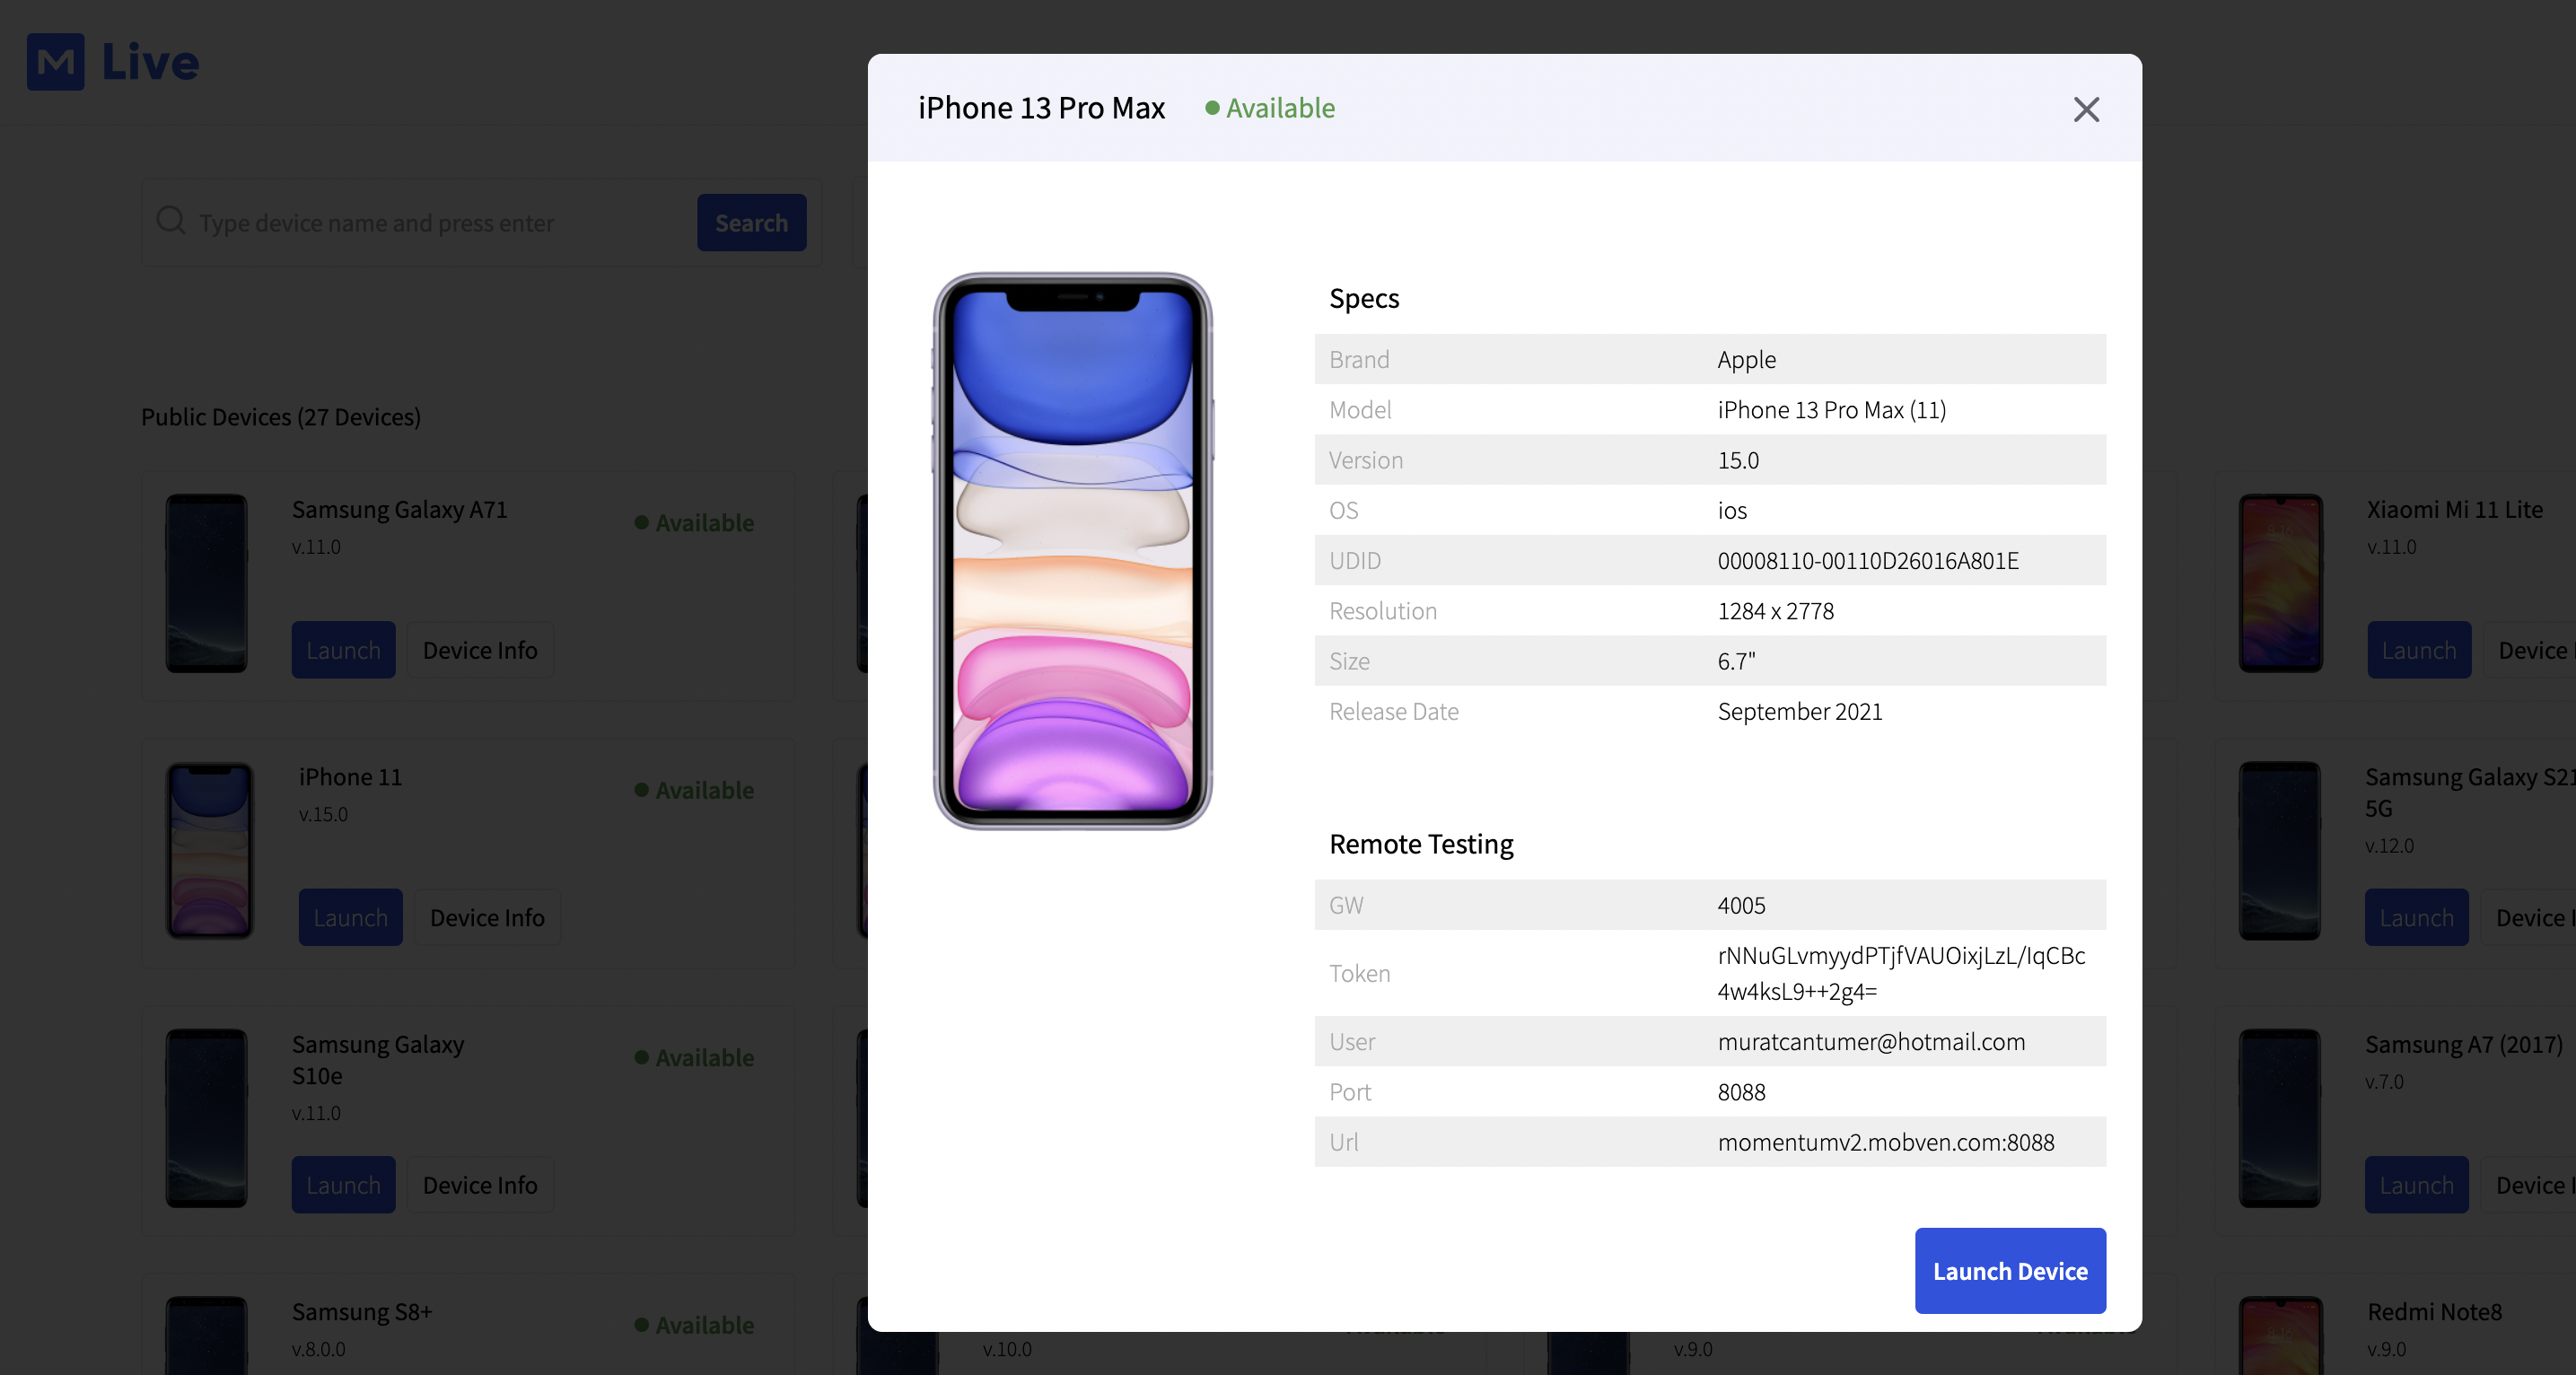Open Device Info for Samsung Galaxy A71

pyautogui.click(x=480, y=650)
